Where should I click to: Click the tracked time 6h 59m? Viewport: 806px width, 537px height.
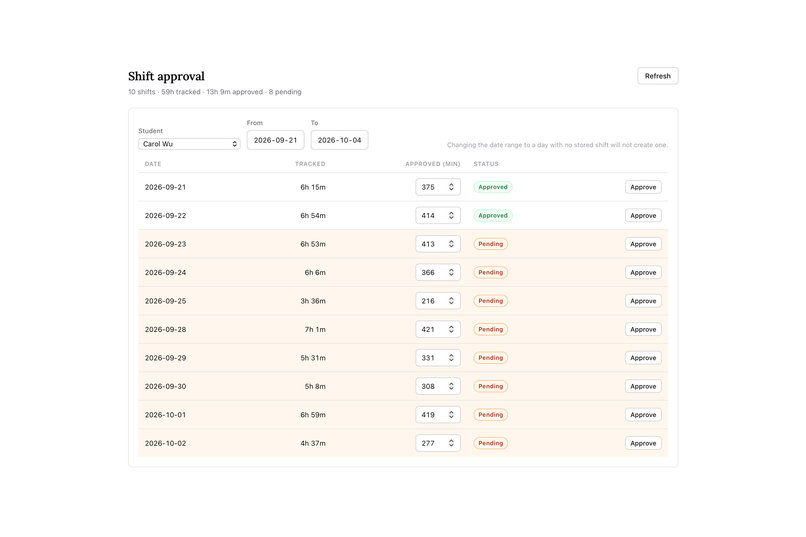point(313,415)
